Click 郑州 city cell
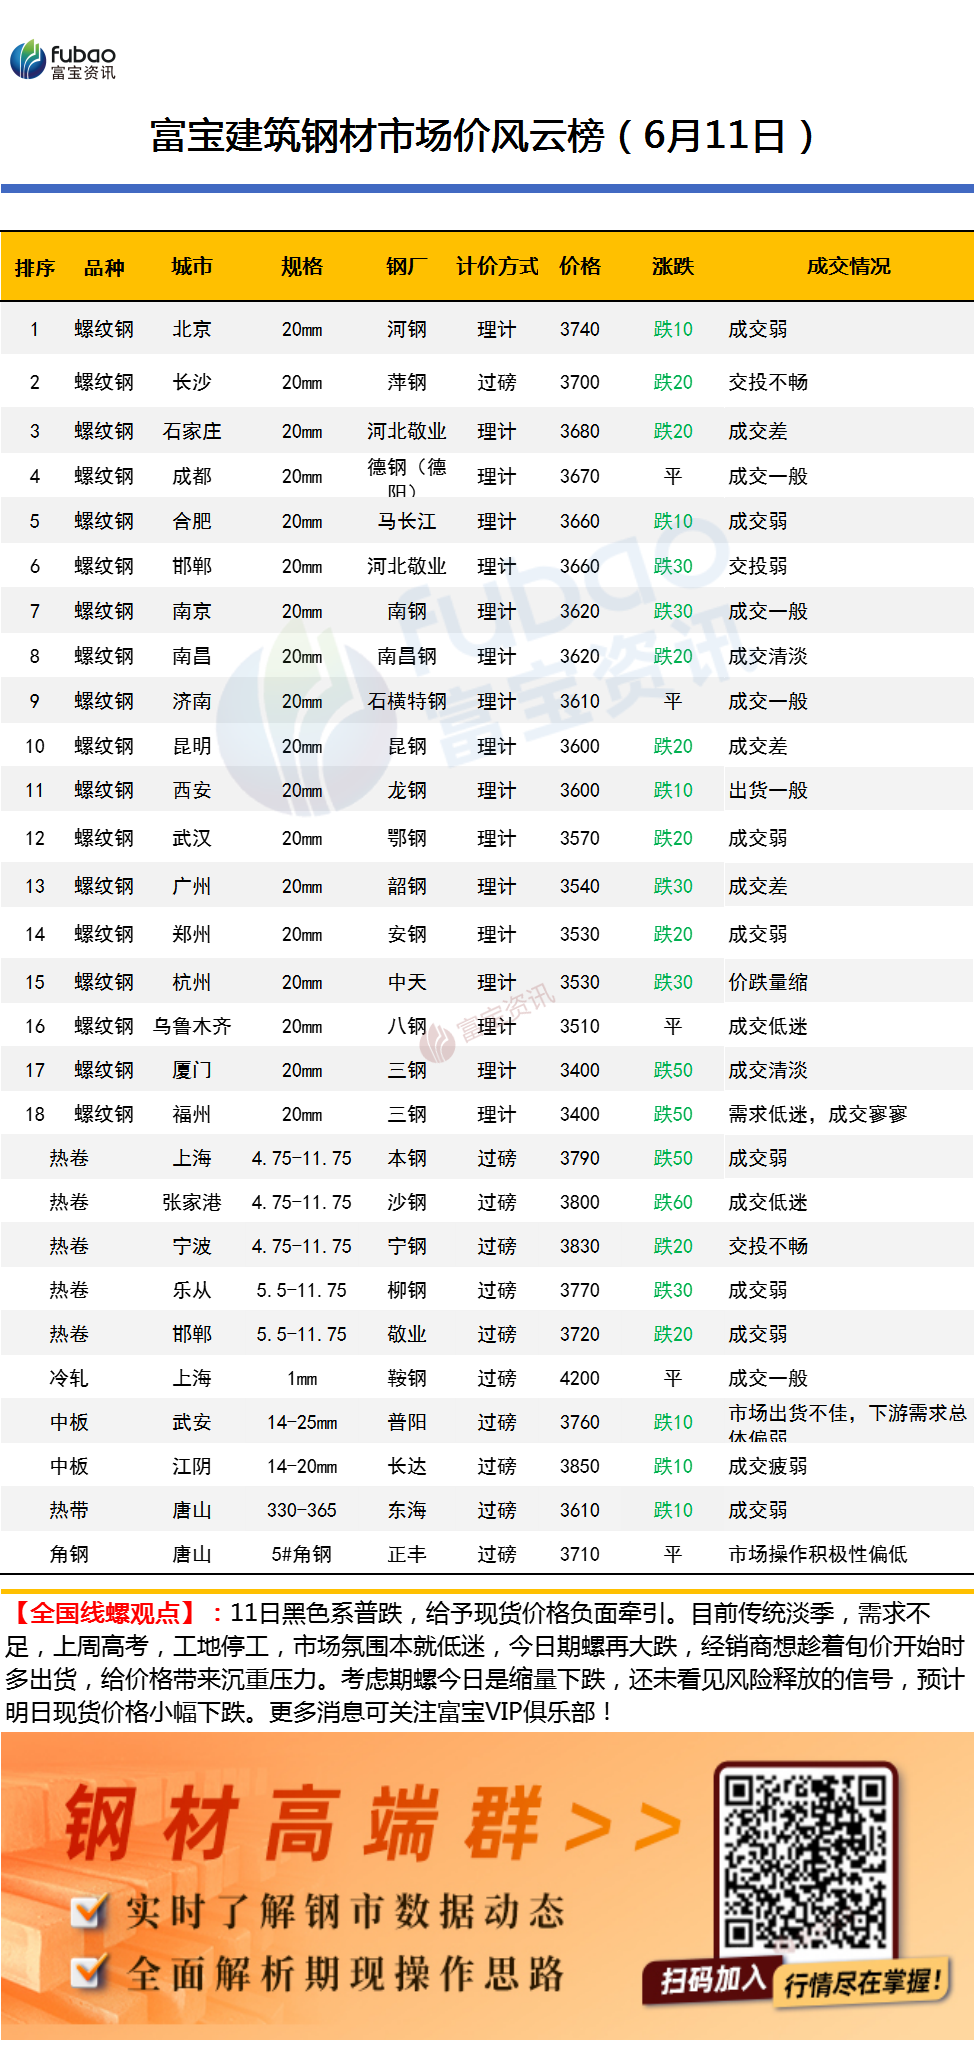This screenshot has height=2046, width=974. point(192,934)
